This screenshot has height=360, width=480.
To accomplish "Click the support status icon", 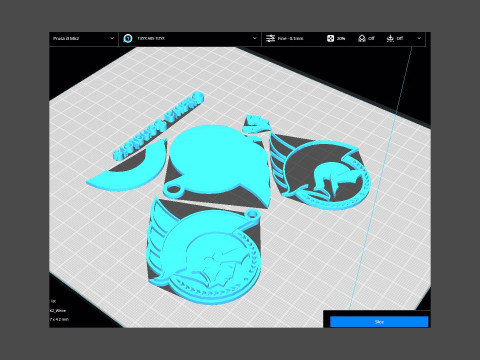I will 362,38.
